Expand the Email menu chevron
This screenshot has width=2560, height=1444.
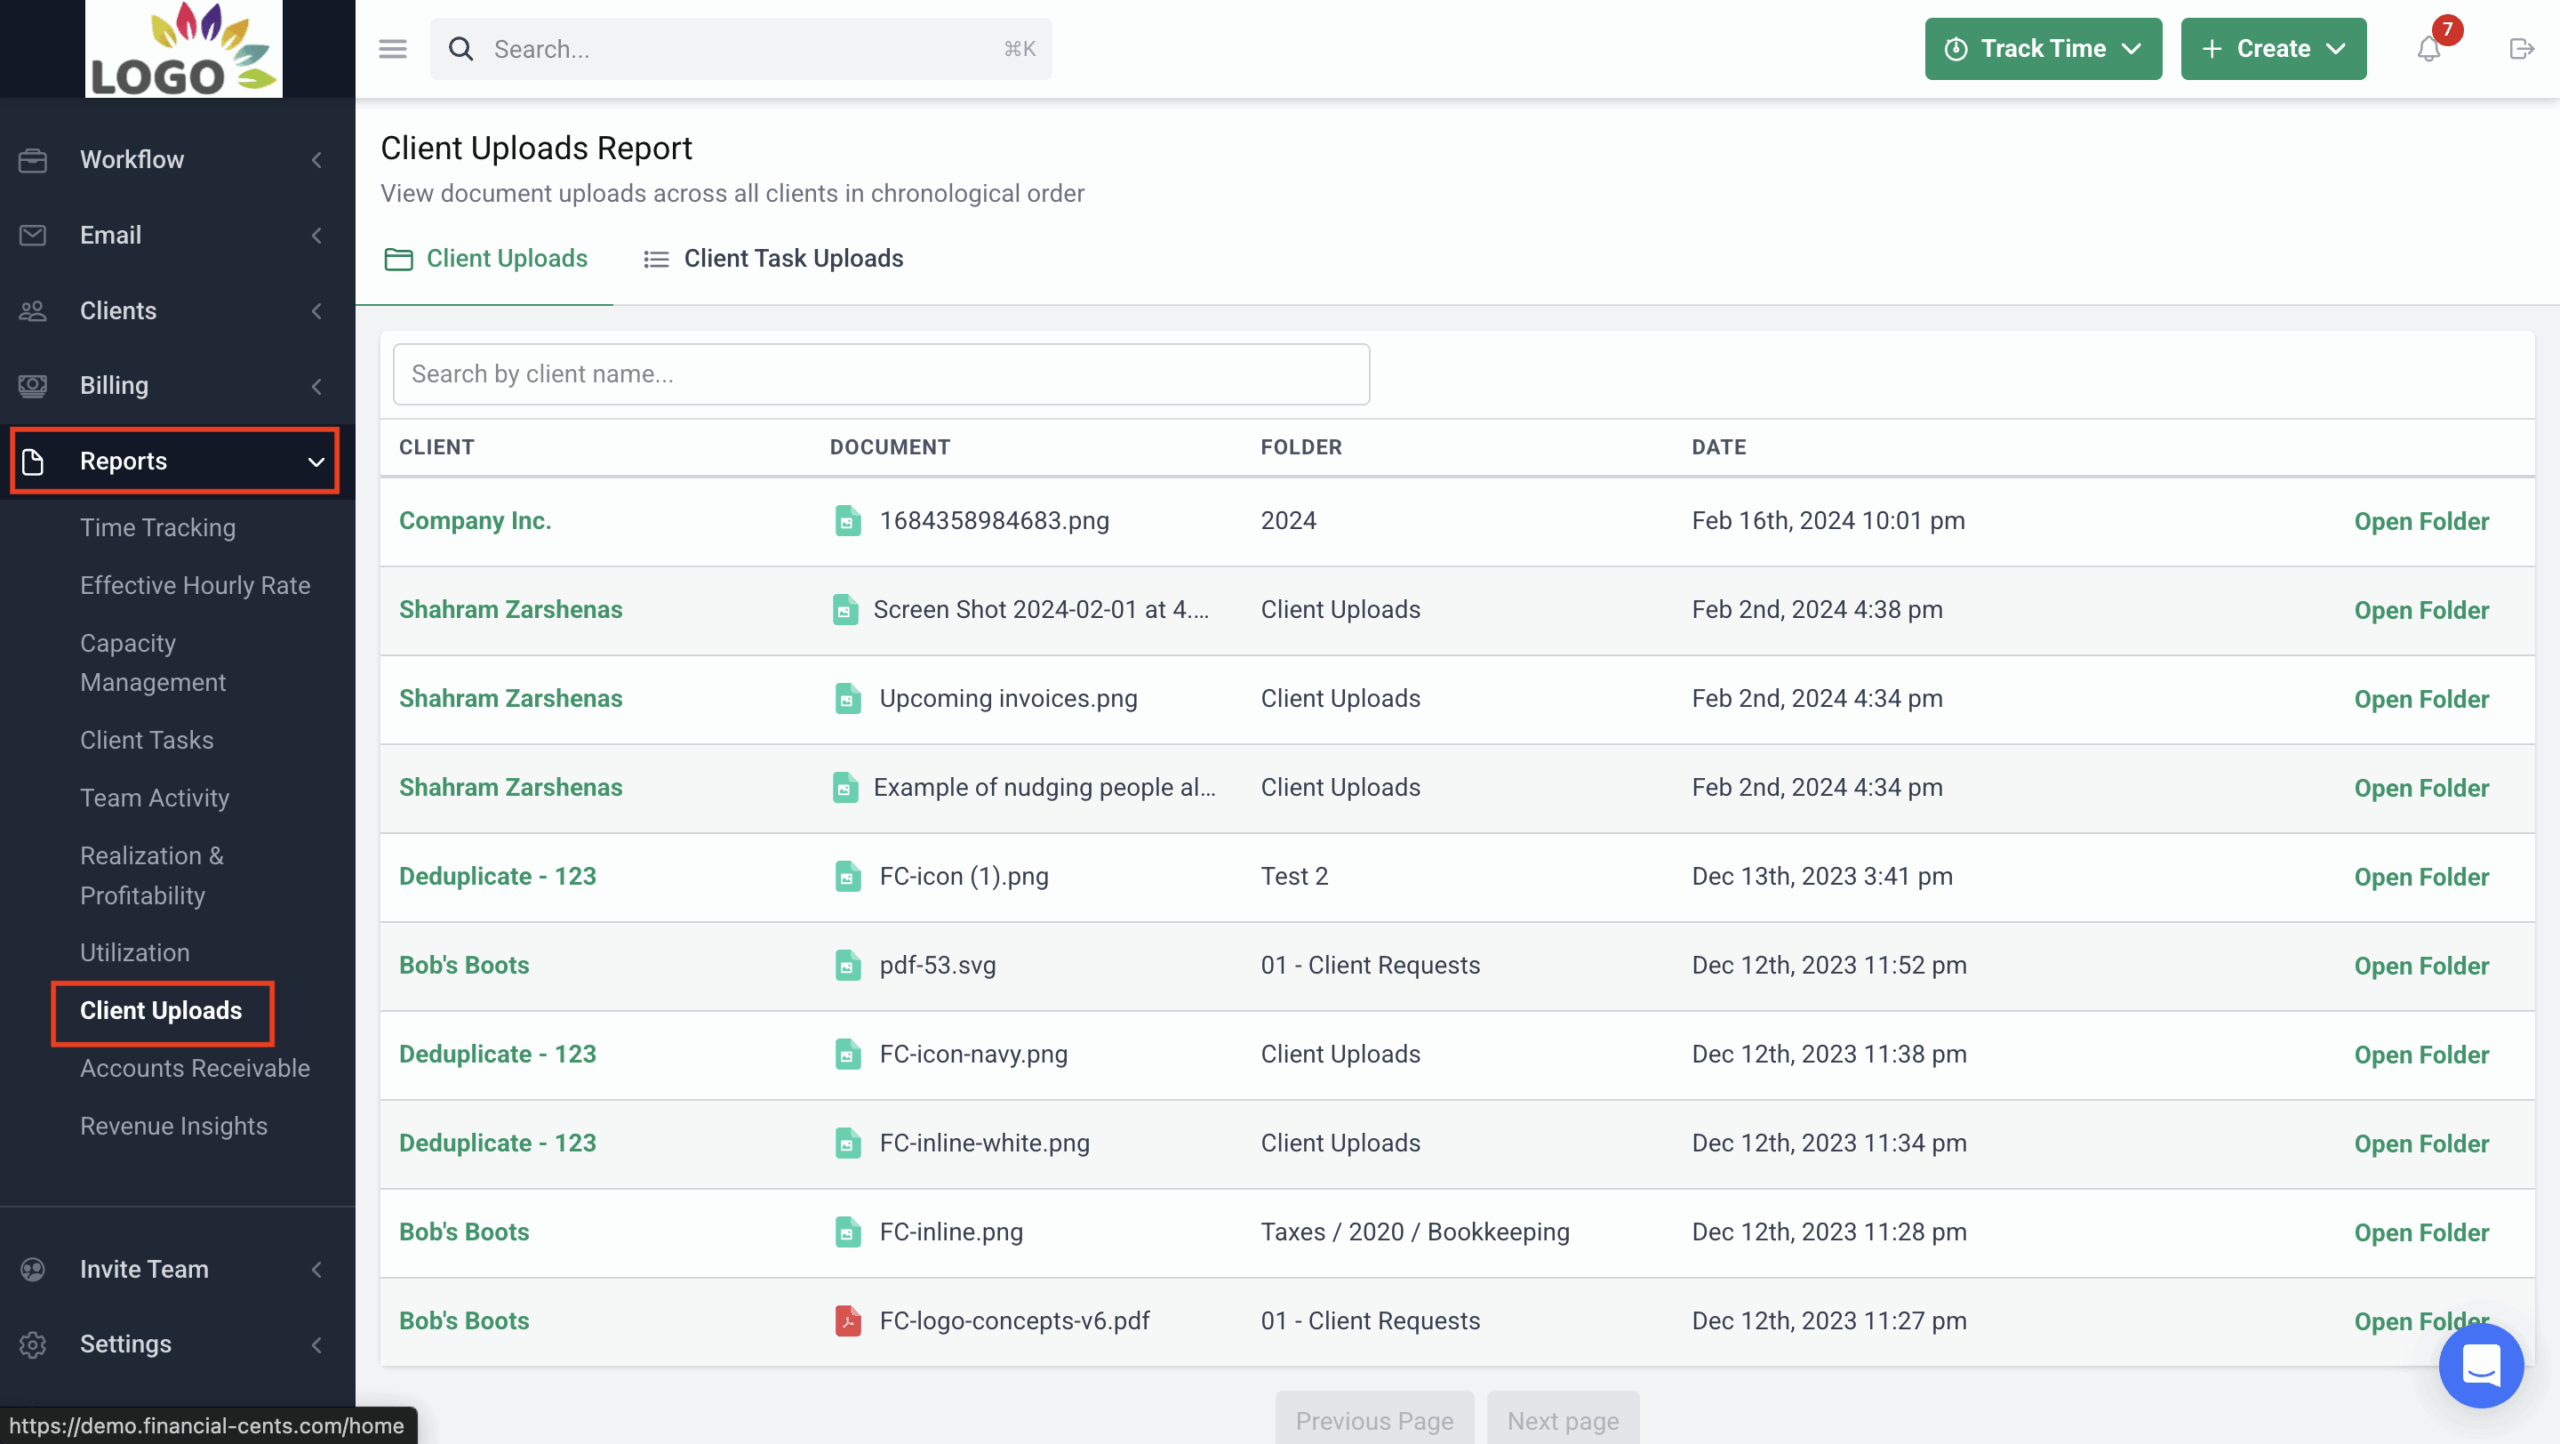[316, 235]
